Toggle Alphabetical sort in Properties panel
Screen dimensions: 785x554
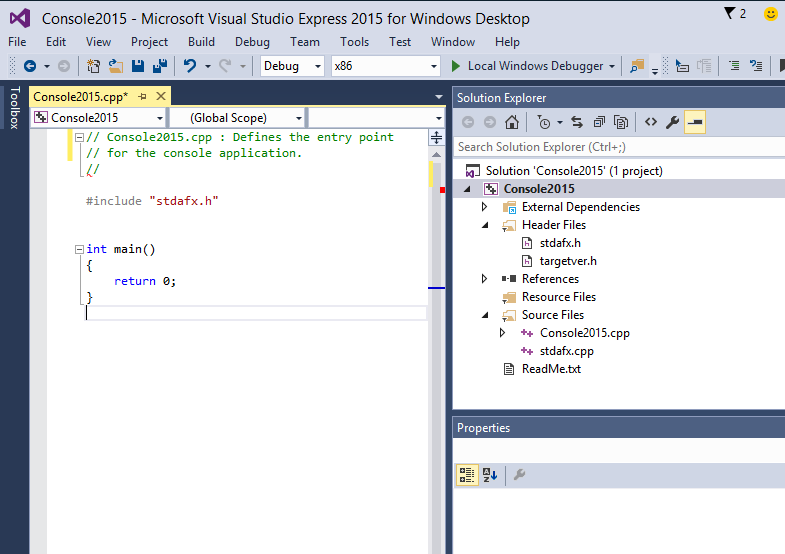(x=490, y=474)
